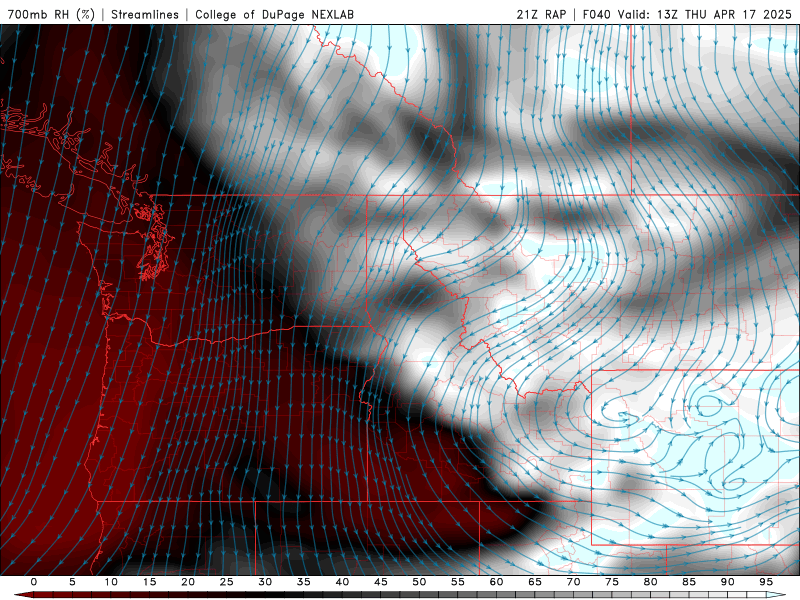Click the 50 label on the RH legend
This screenshot has height=600, width=800.
pos(419,582)
